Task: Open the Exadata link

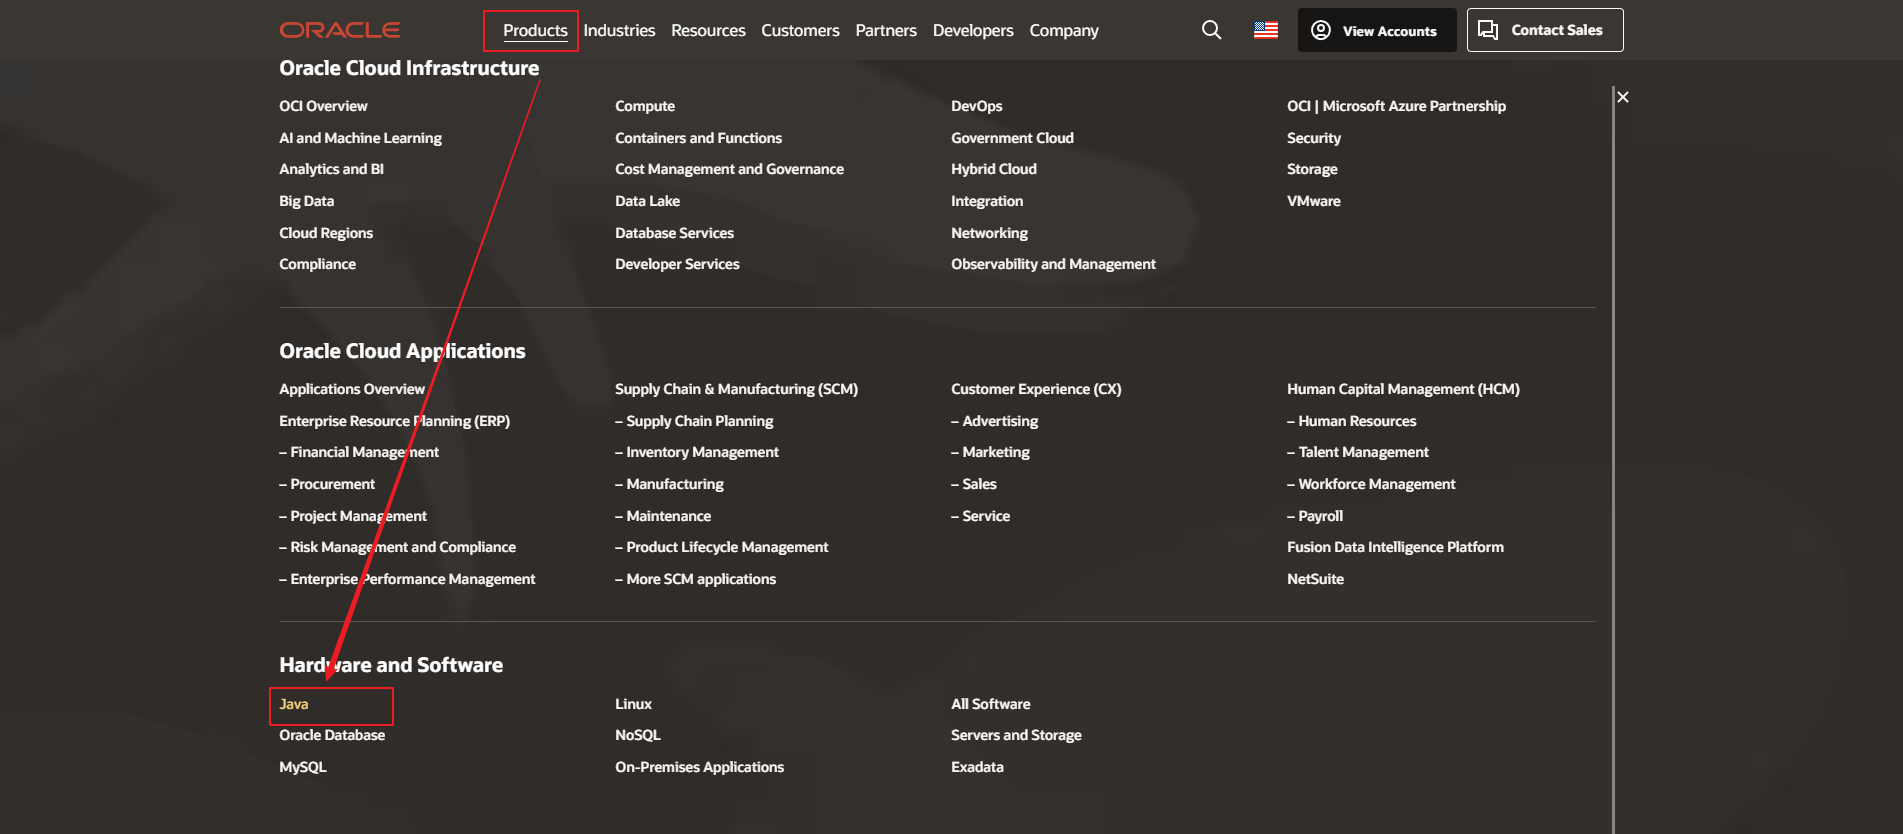Action: 977,767
